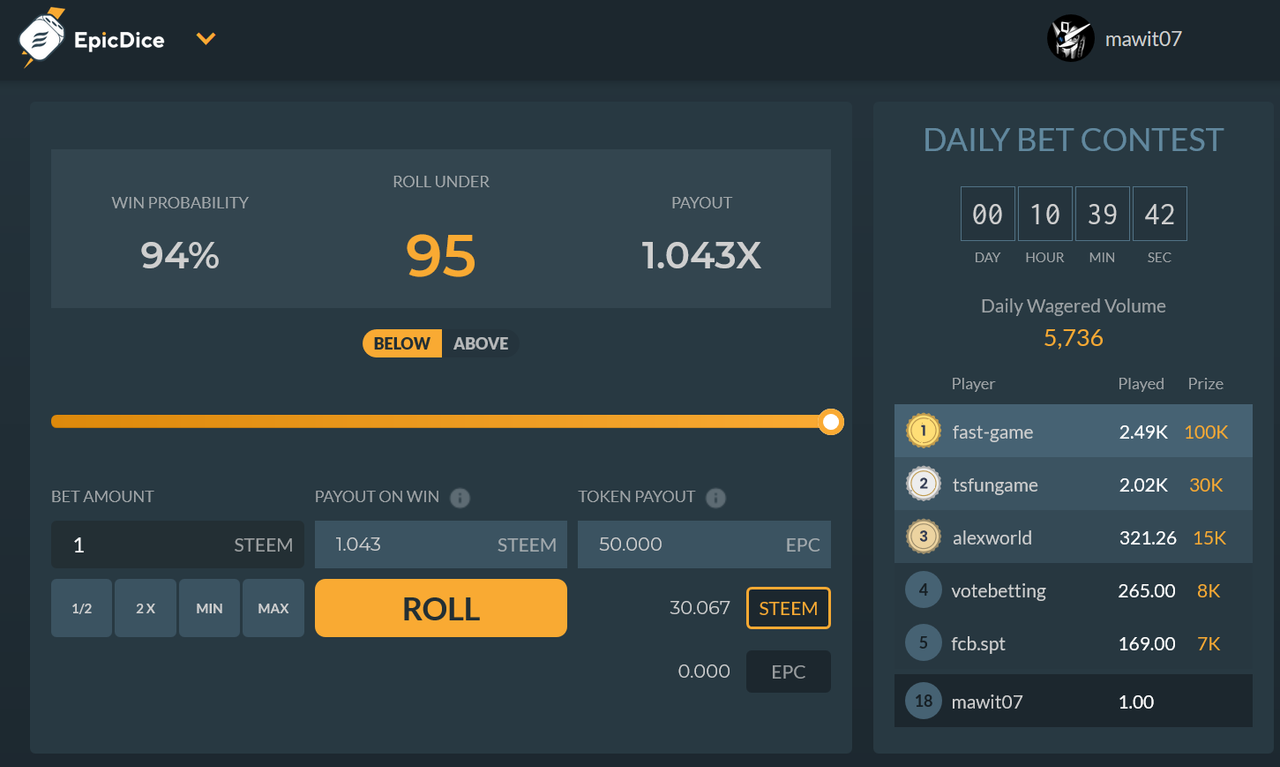The image size is (1280, 767).
Task: Click the countdown DAY box
Action: click(988, 214)
